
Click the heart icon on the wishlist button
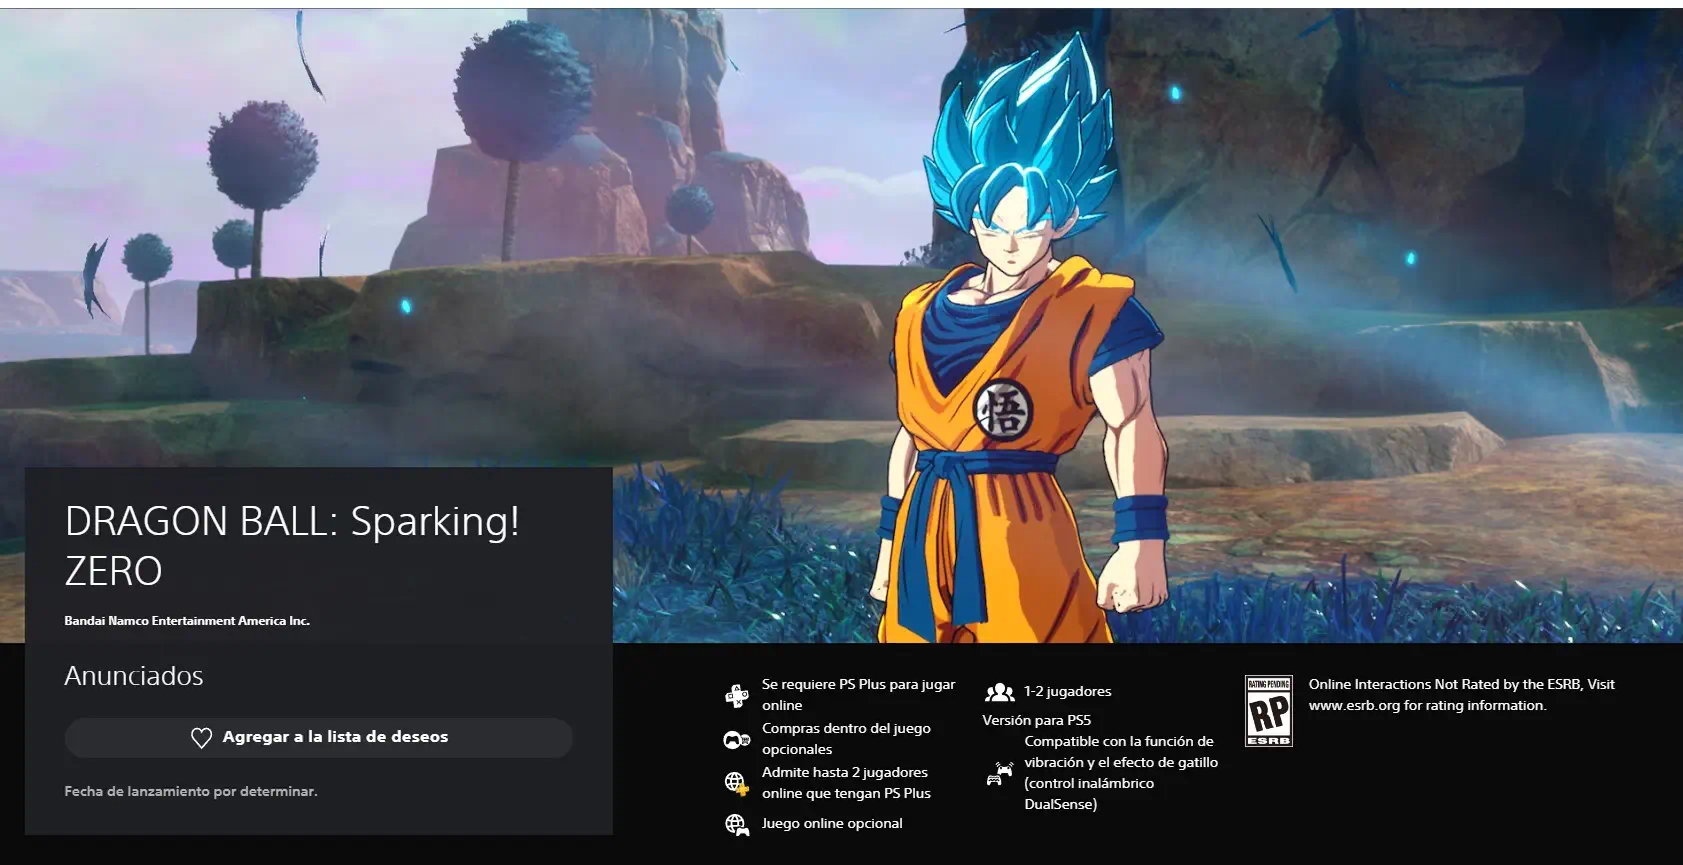pos(201,738)
